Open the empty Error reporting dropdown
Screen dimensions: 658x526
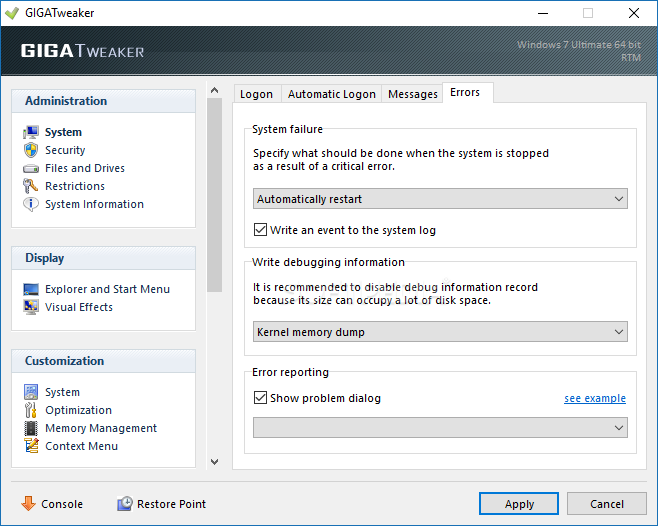(440, 427)
